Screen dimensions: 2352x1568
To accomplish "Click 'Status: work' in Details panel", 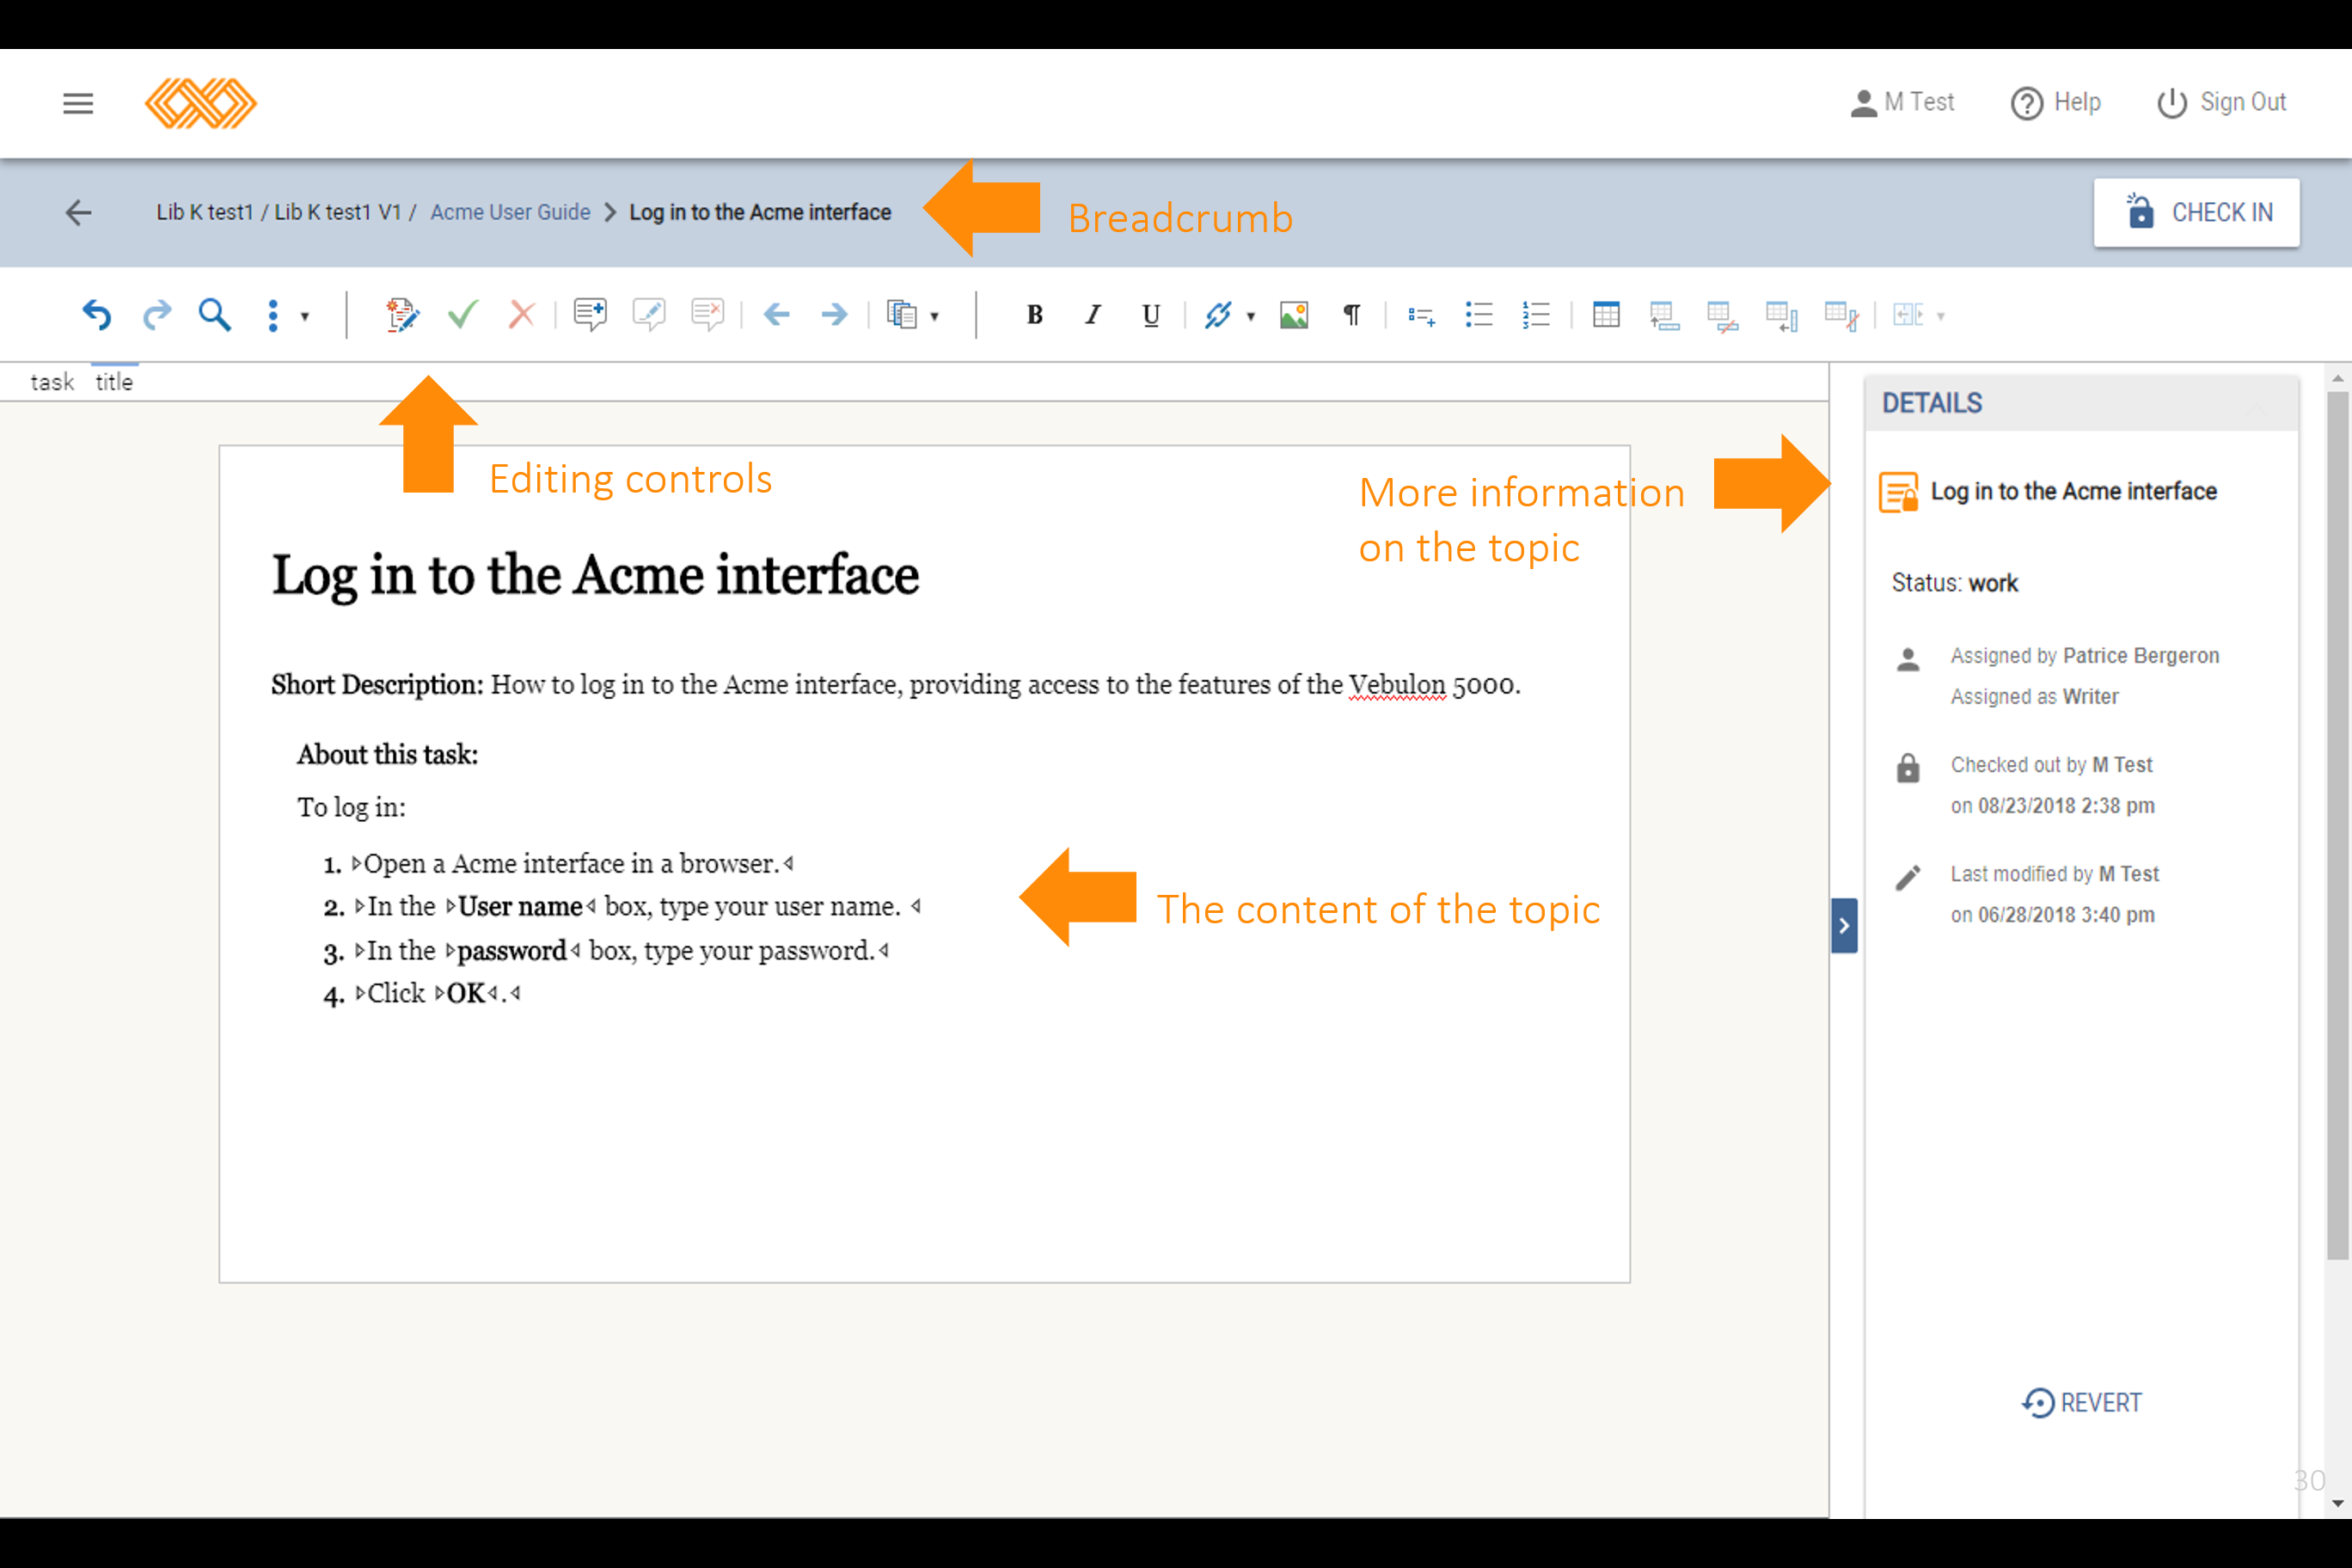I will pyautogui.click(x=1955, y=583).
